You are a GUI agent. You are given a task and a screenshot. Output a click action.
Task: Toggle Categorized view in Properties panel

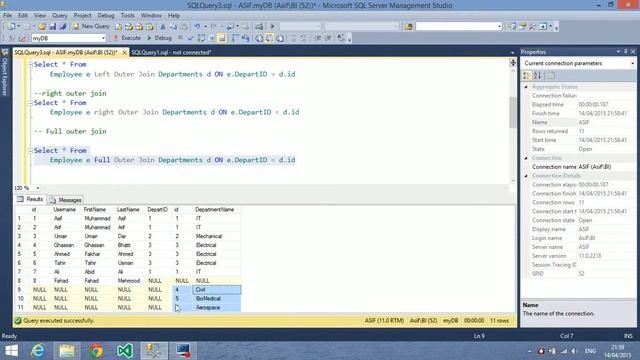(x=527, y=76)
